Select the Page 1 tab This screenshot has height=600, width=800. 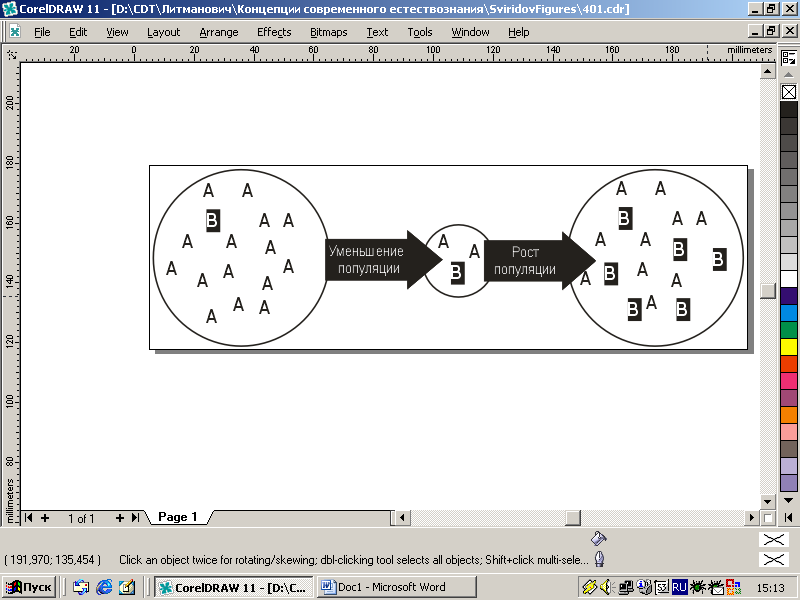point(178,517)
